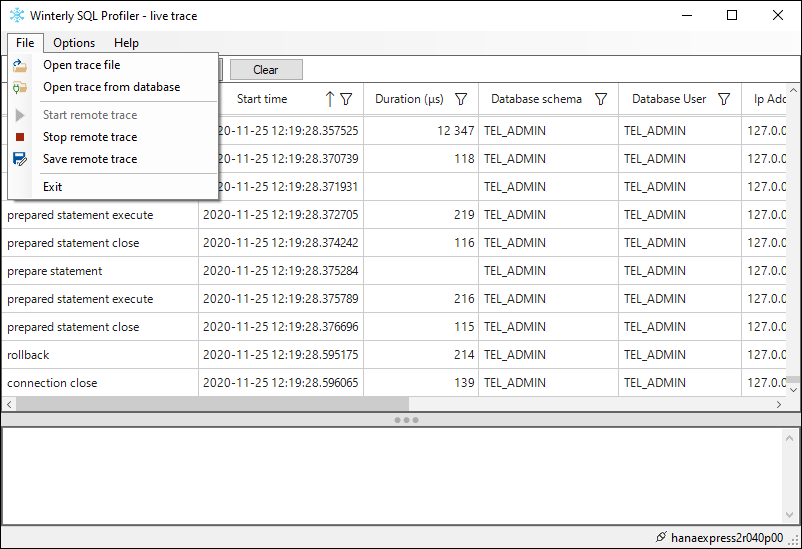This screenshot has width=802, height=549.
Task: Click the Clear button
Action: [266, 70]
